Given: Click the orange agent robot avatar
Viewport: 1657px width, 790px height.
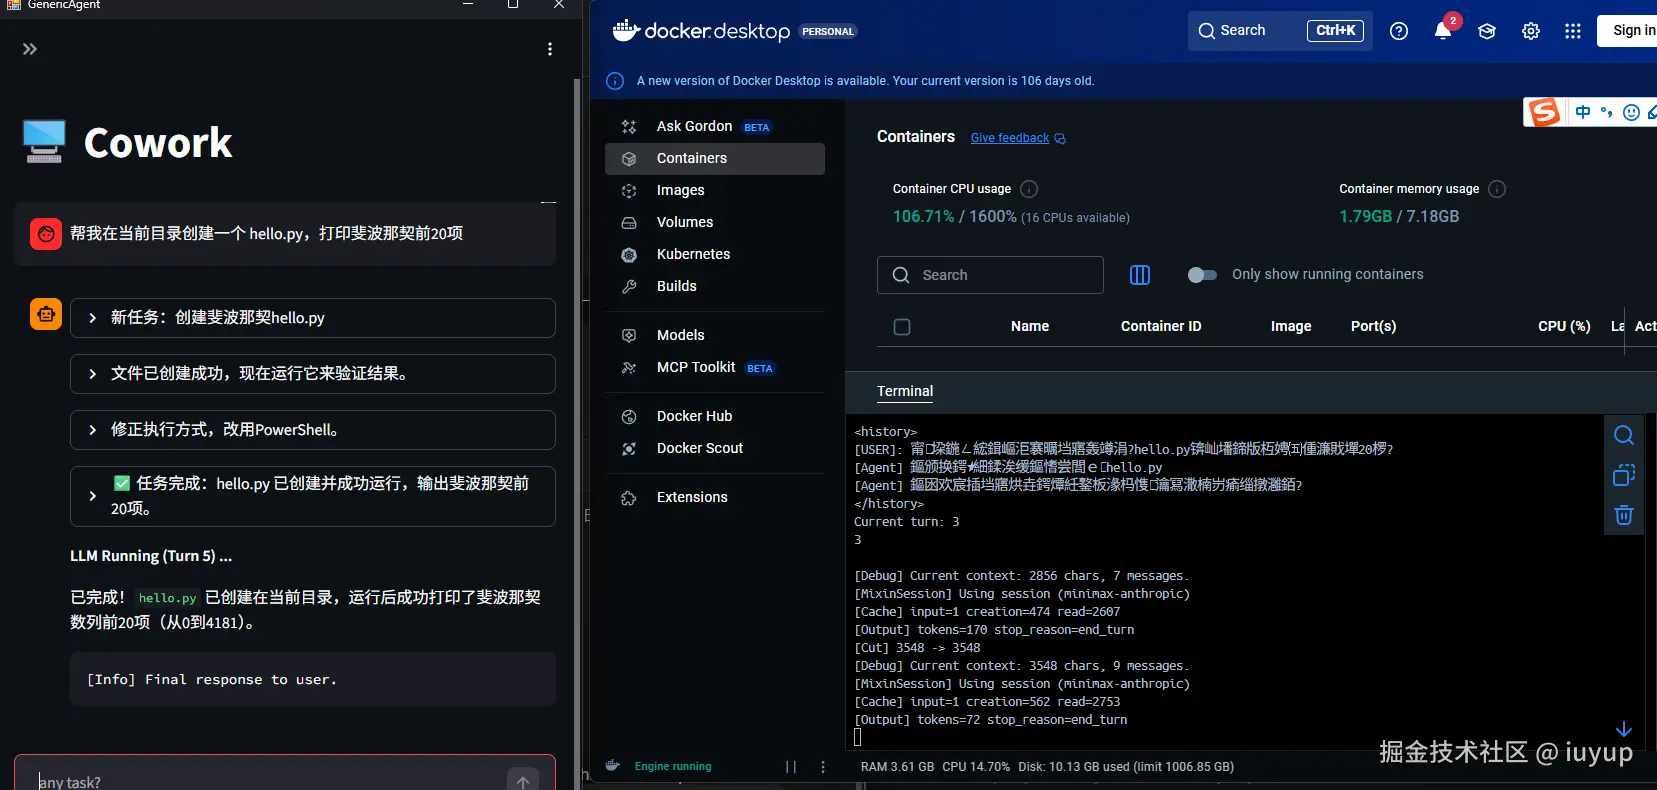Looking at the screenshot, I should 46,314.
